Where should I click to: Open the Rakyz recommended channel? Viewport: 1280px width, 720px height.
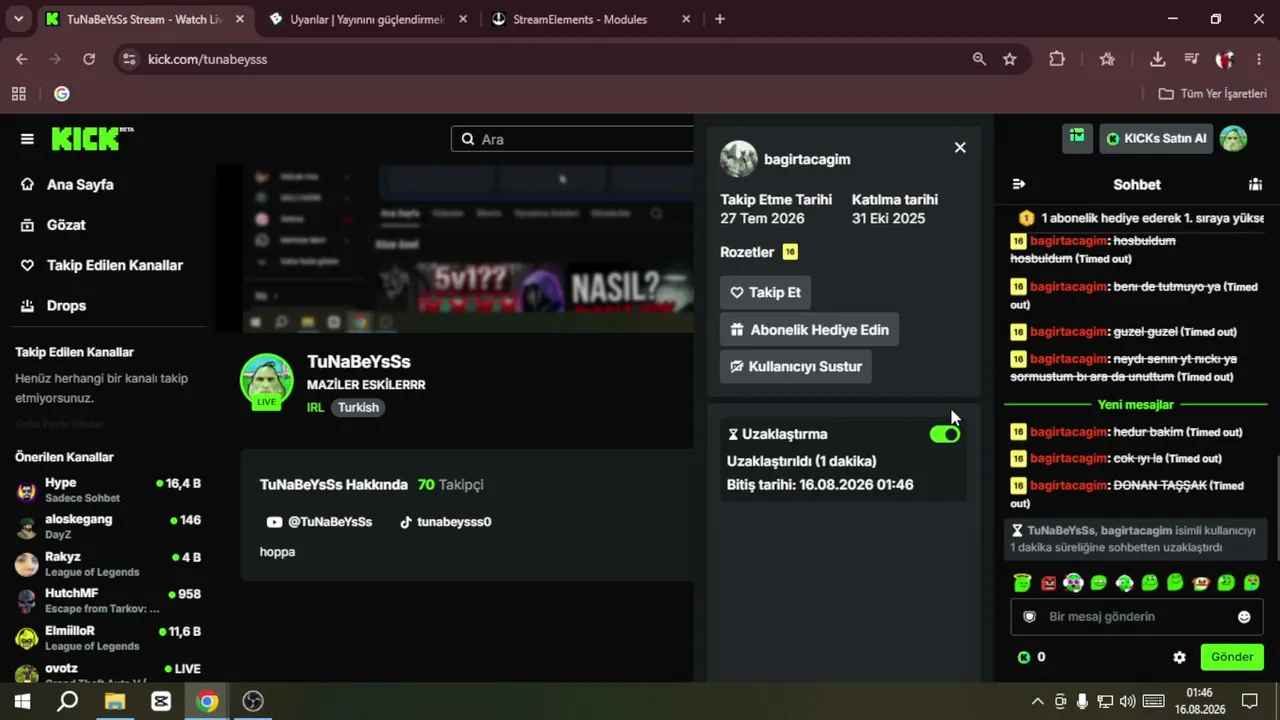108,564
